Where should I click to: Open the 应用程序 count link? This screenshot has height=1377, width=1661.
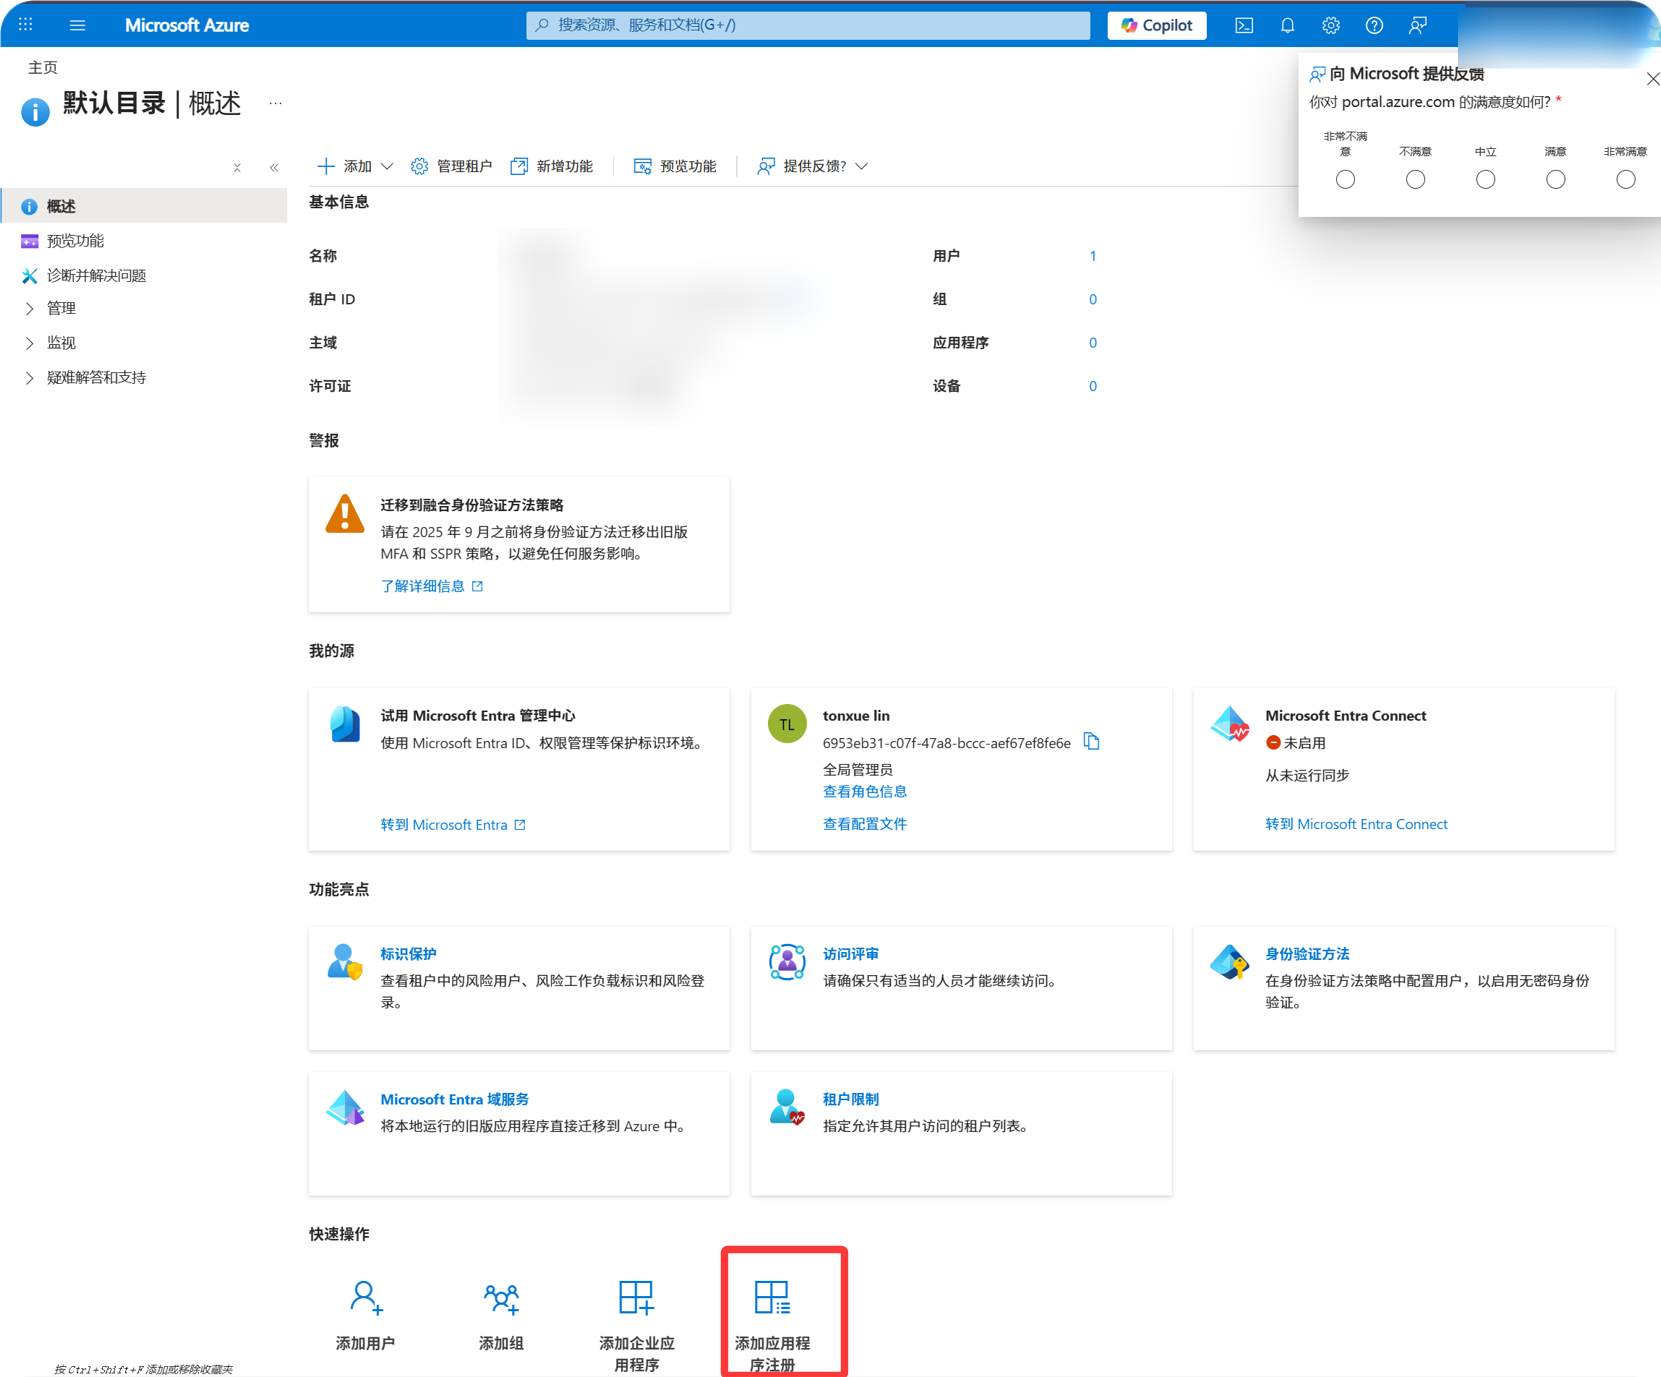tap(1093, 343)
